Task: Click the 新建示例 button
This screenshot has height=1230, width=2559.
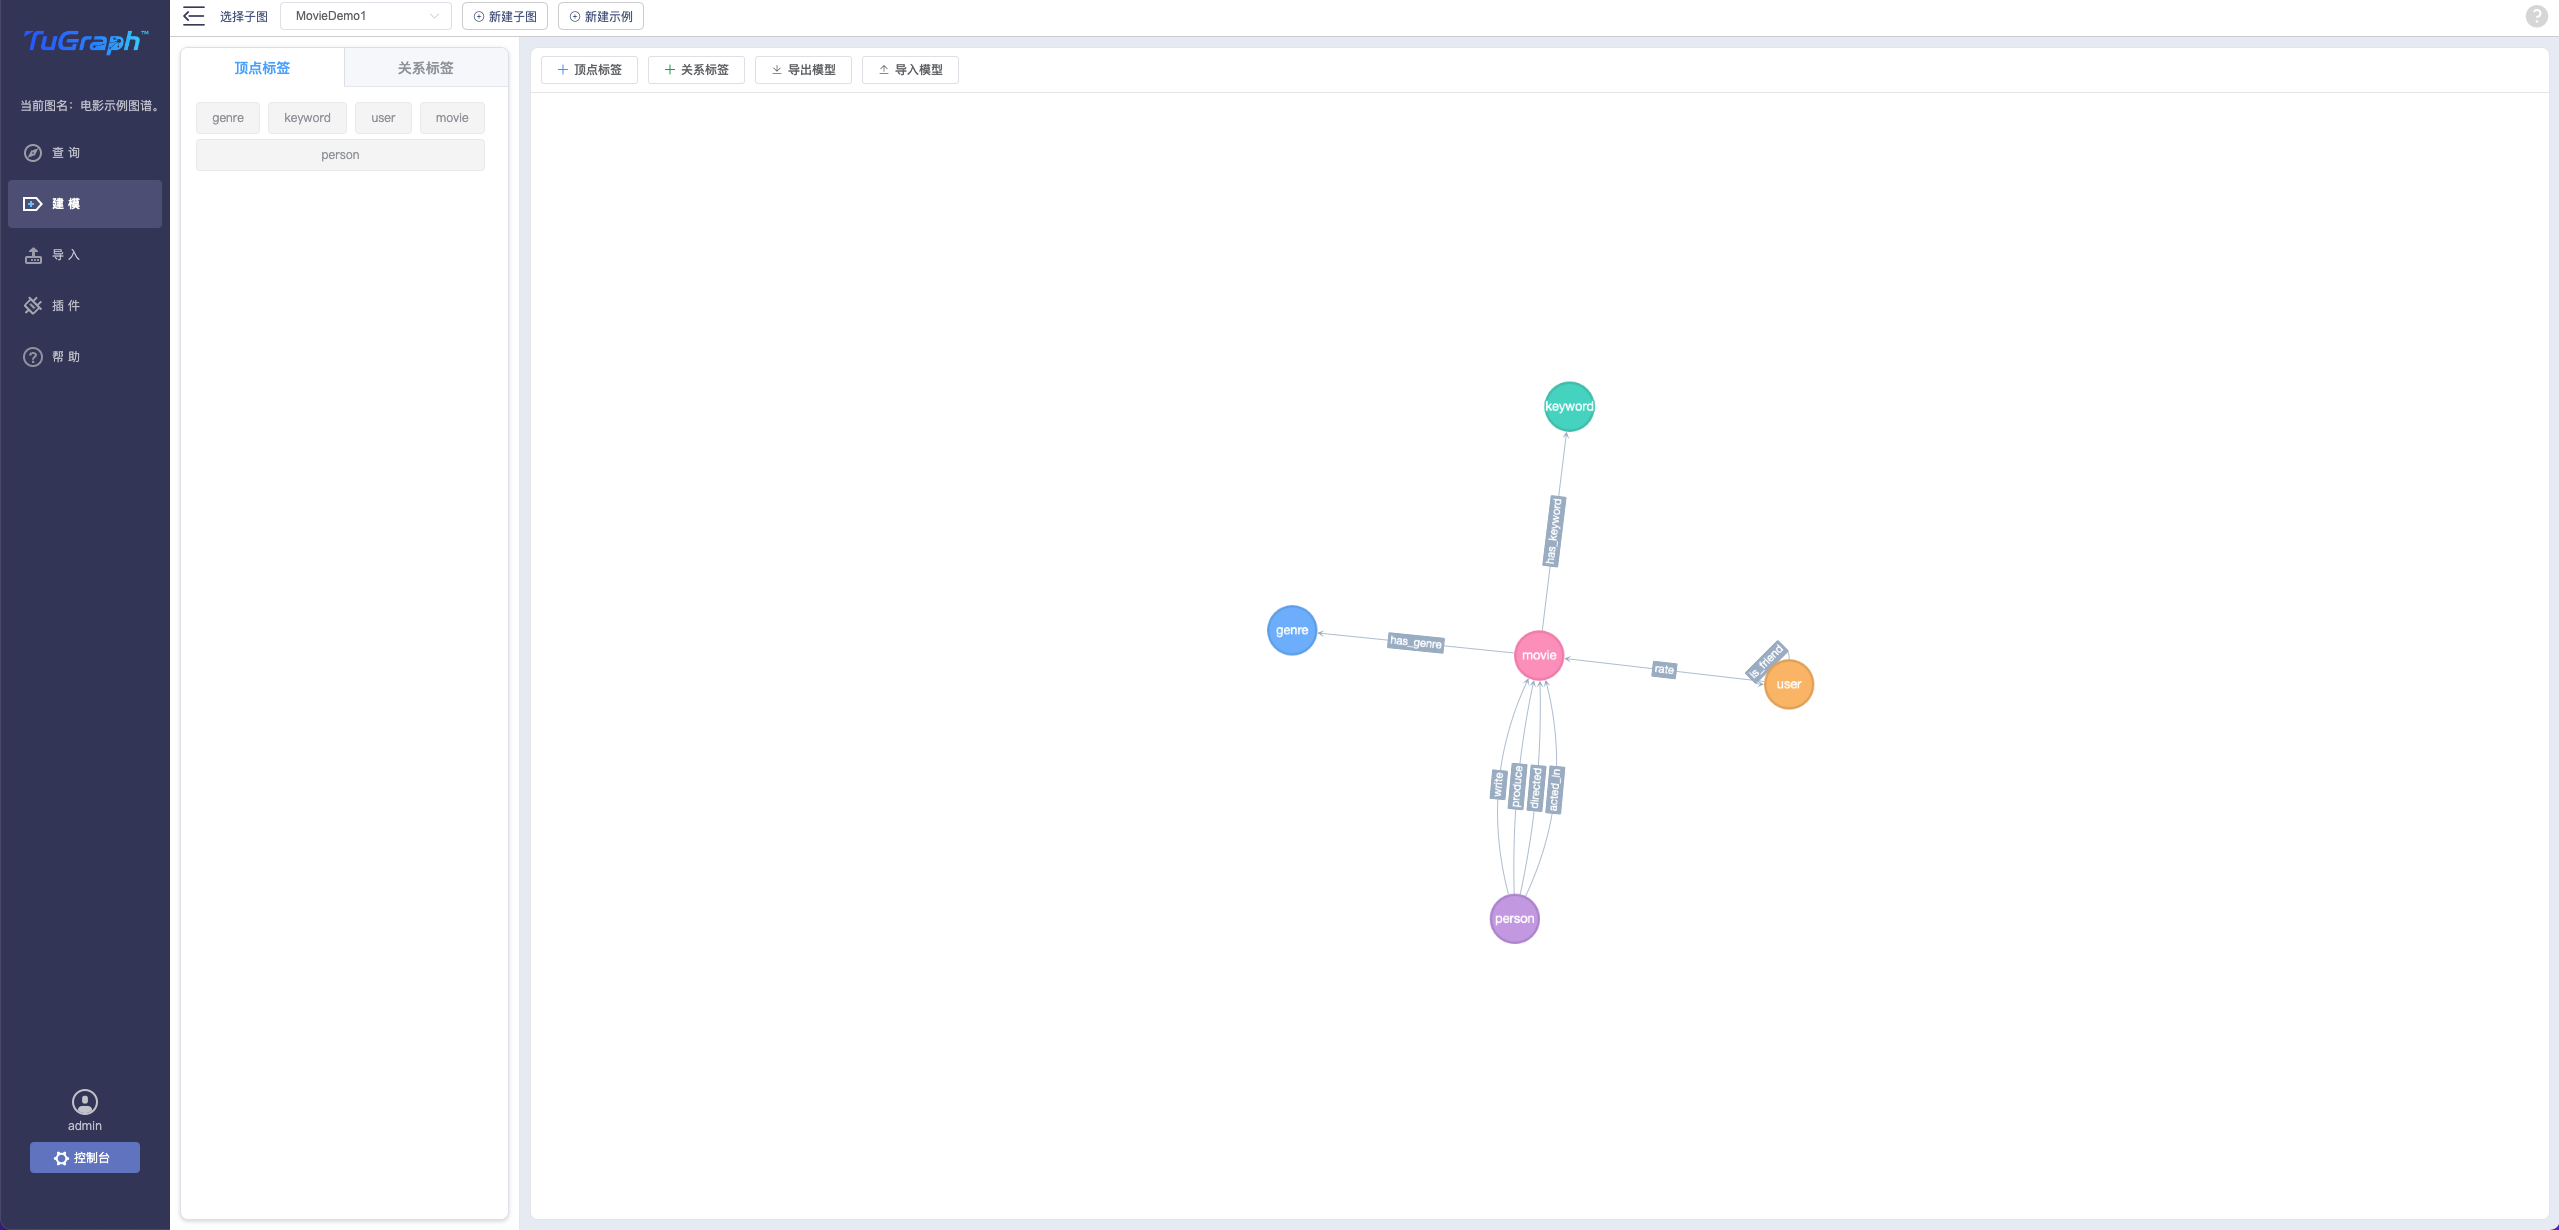Action: [x=601, y=16]
